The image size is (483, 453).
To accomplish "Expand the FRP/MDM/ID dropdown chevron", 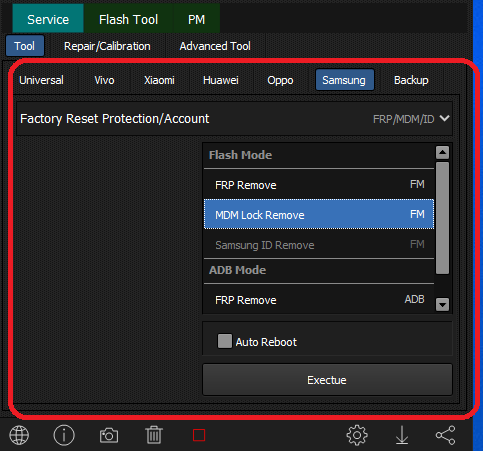I will 445,118.
